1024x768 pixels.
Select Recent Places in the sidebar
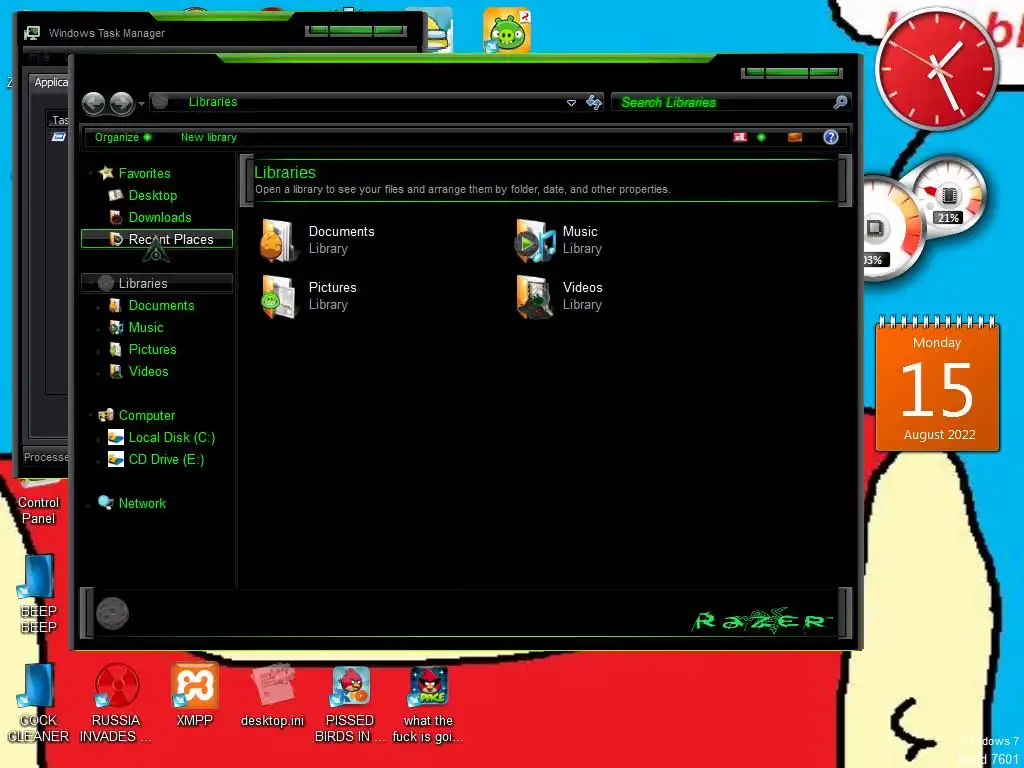[x=157, y=239]
